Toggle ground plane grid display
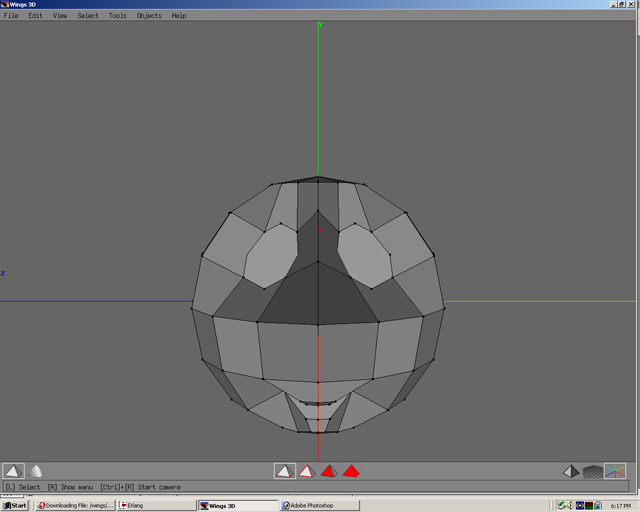The image size is (640, 512). (593, 471)
